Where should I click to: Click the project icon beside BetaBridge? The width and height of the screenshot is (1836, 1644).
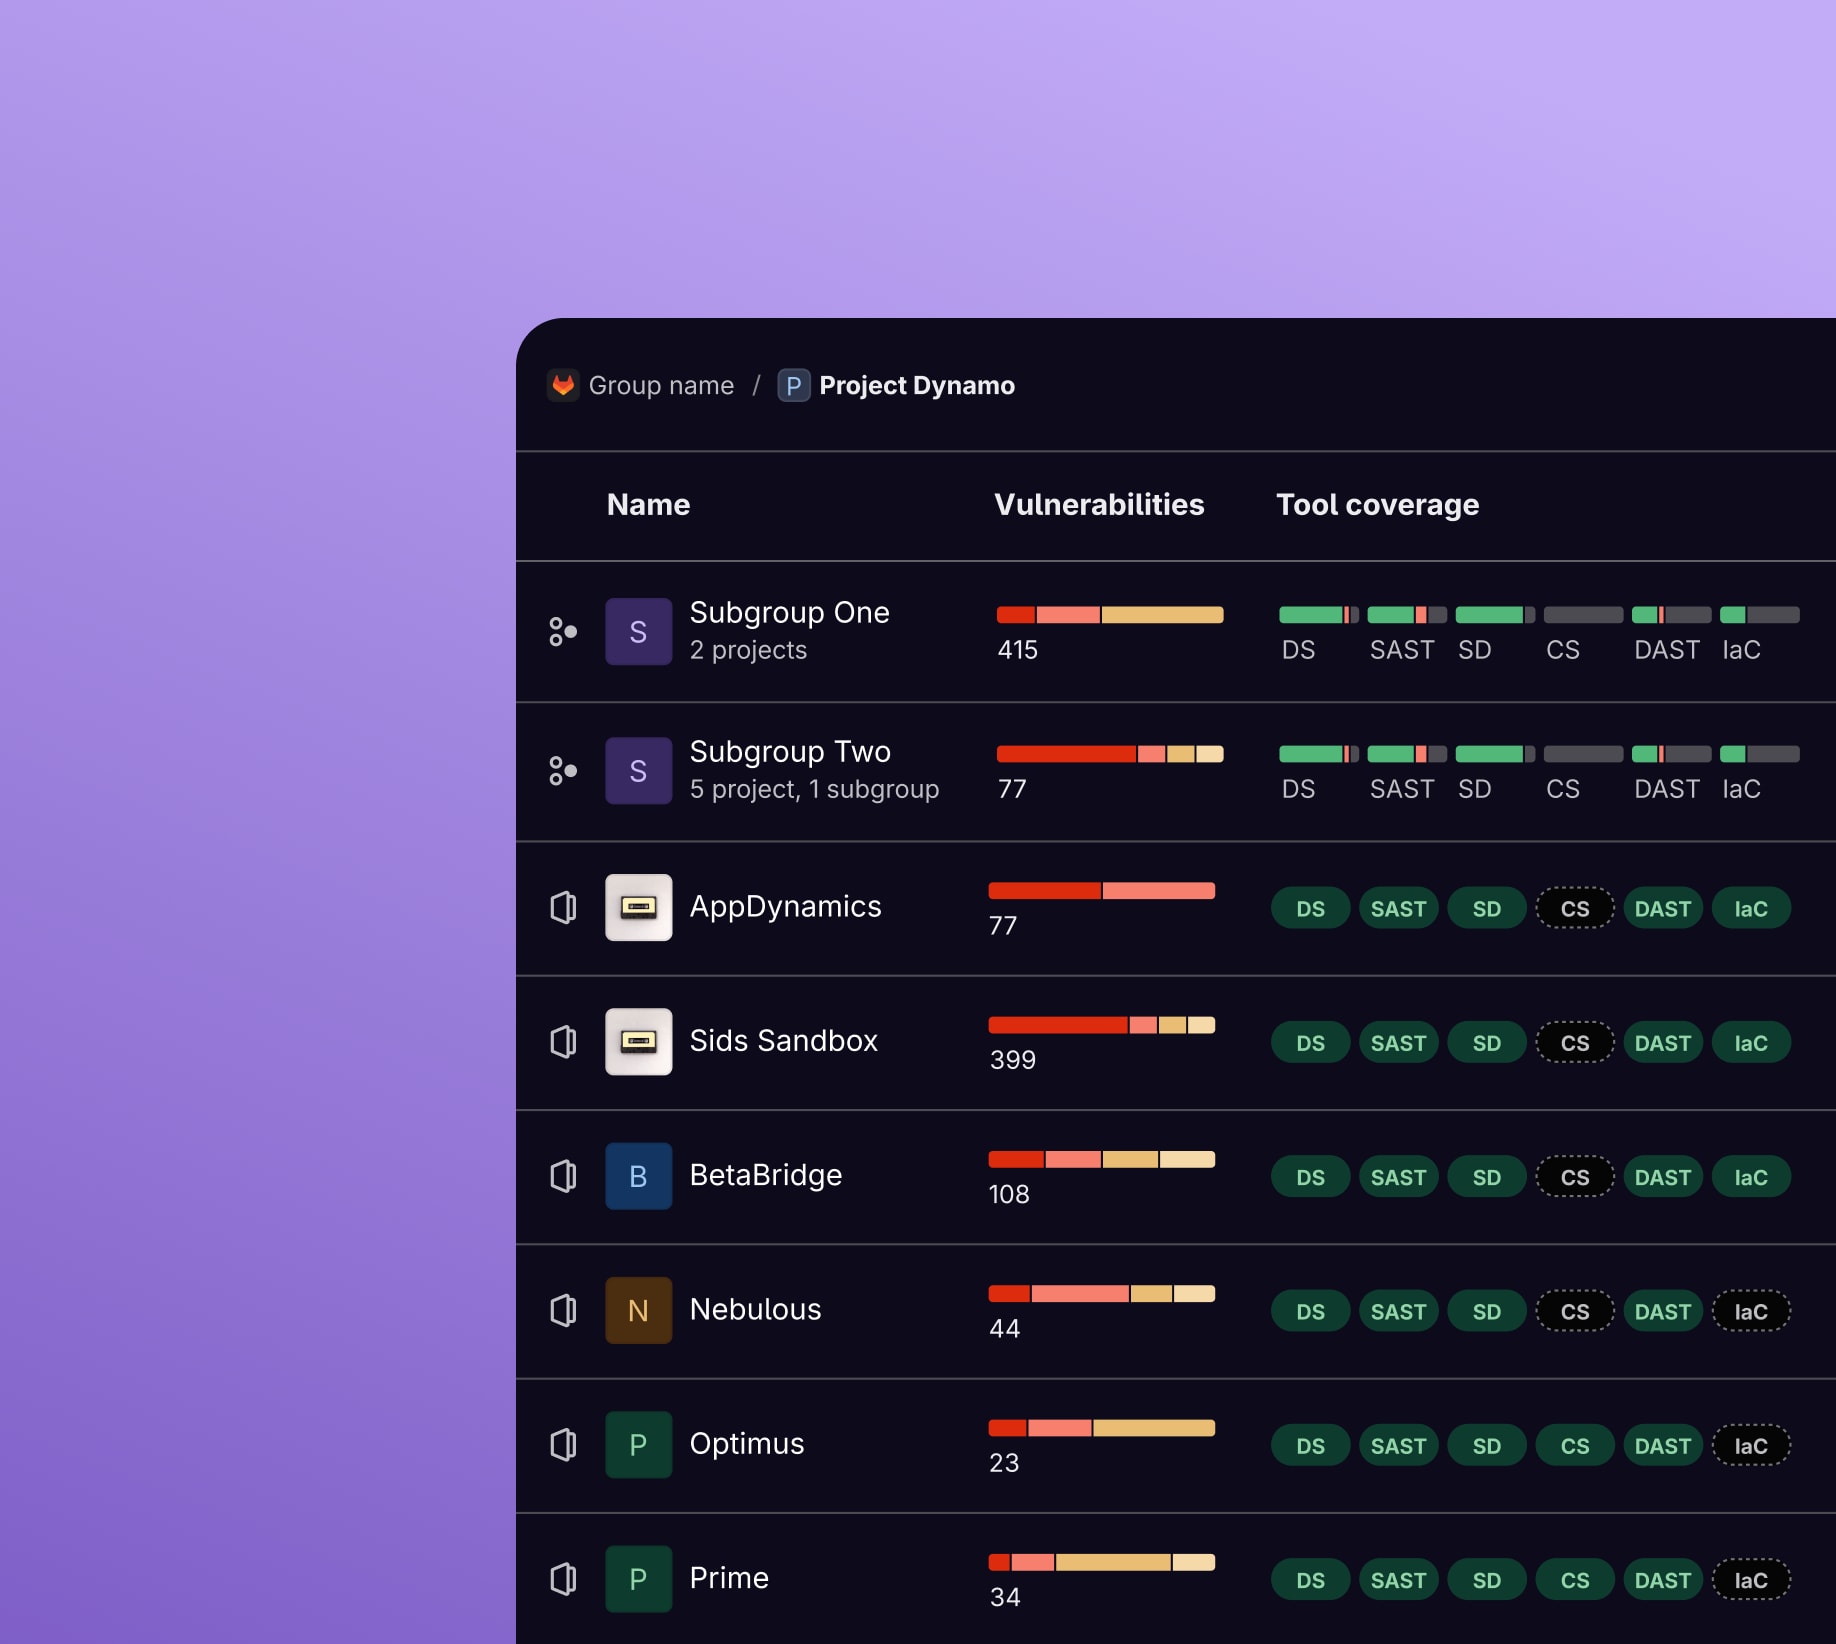coord(563,1176)
